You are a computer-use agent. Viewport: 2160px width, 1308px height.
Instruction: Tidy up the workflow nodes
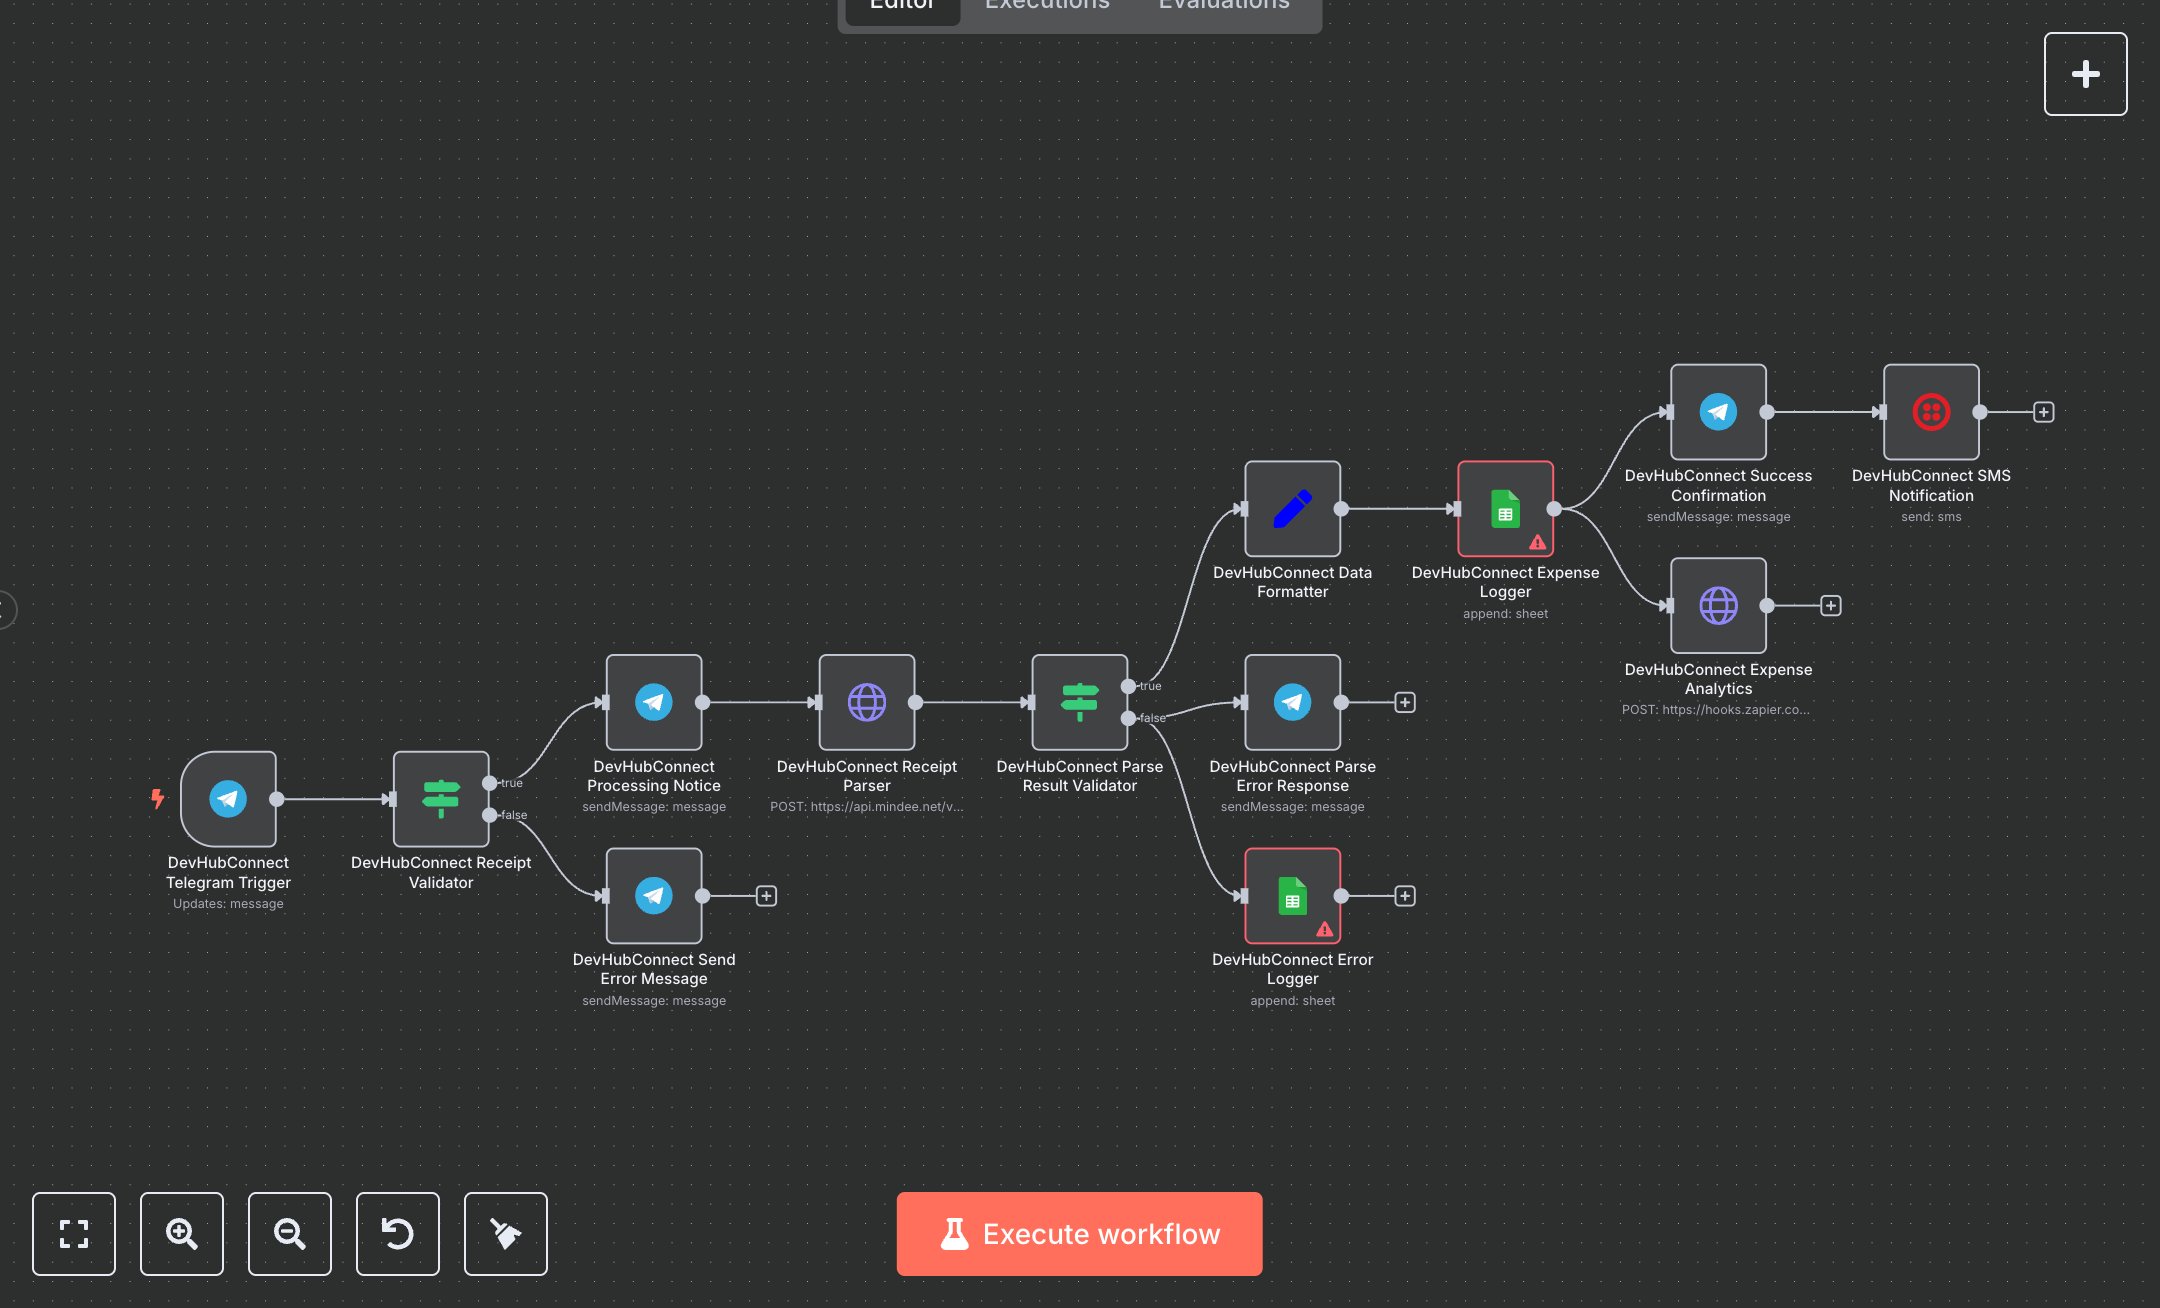tap(506, 1234)
